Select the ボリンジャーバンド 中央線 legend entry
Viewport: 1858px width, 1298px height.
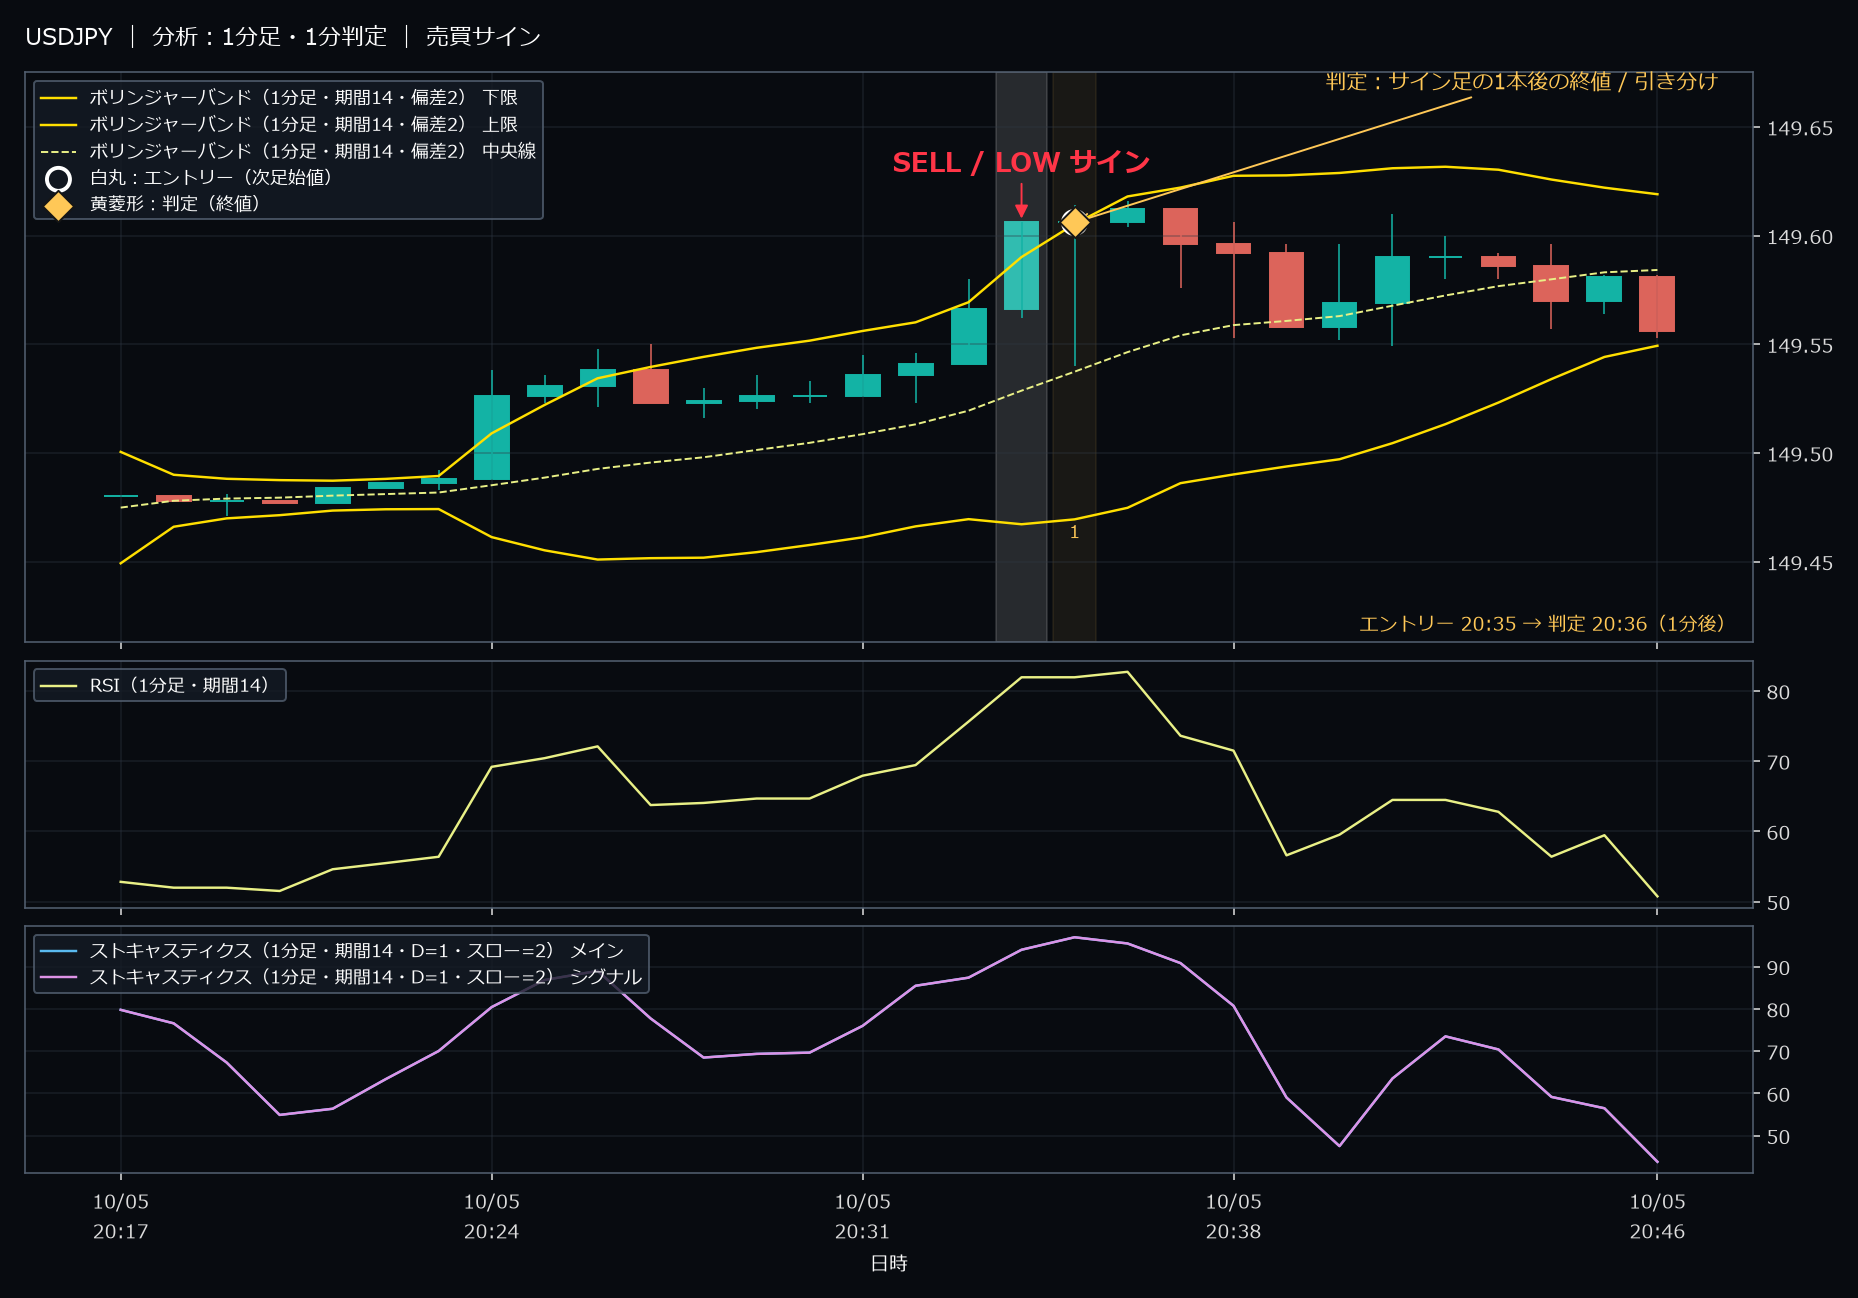pos(288,151)
